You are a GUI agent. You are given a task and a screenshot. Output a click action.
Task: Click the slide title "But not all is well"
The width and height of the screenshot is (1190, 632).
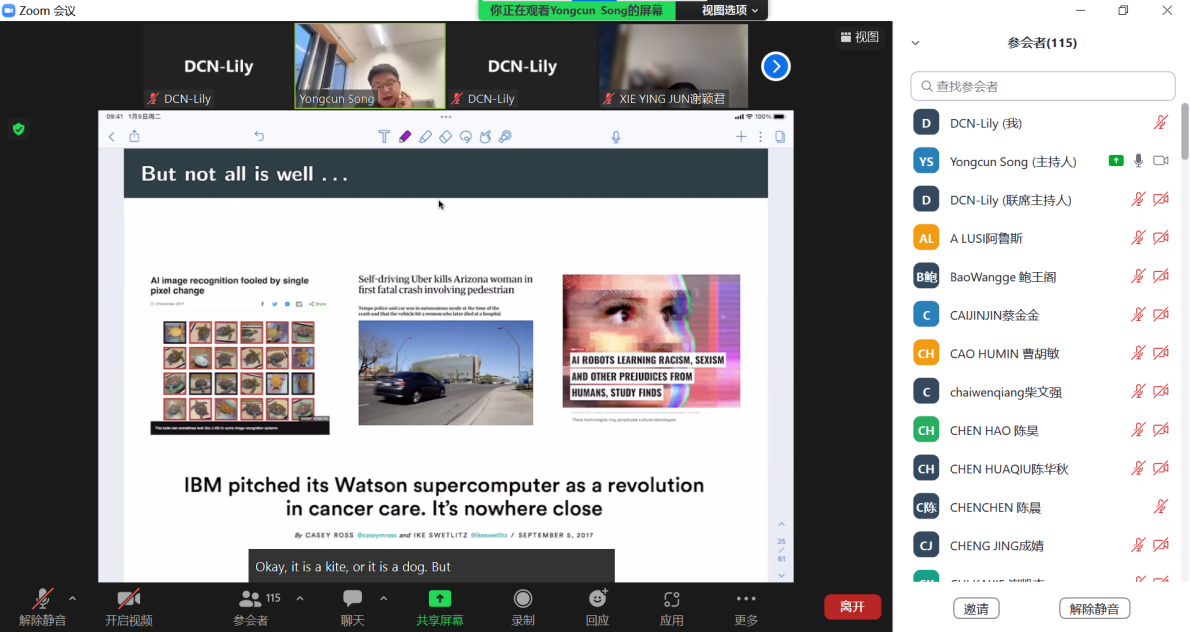[244, 174]
